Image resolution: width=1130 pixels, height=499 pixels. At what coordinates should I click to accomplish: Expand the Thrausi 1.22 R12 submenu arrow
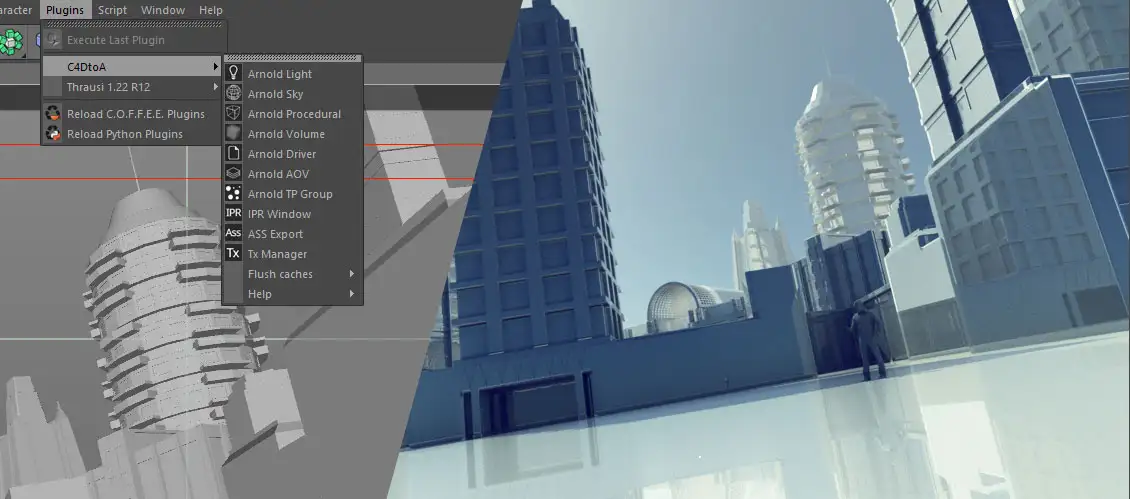(215, 87)
